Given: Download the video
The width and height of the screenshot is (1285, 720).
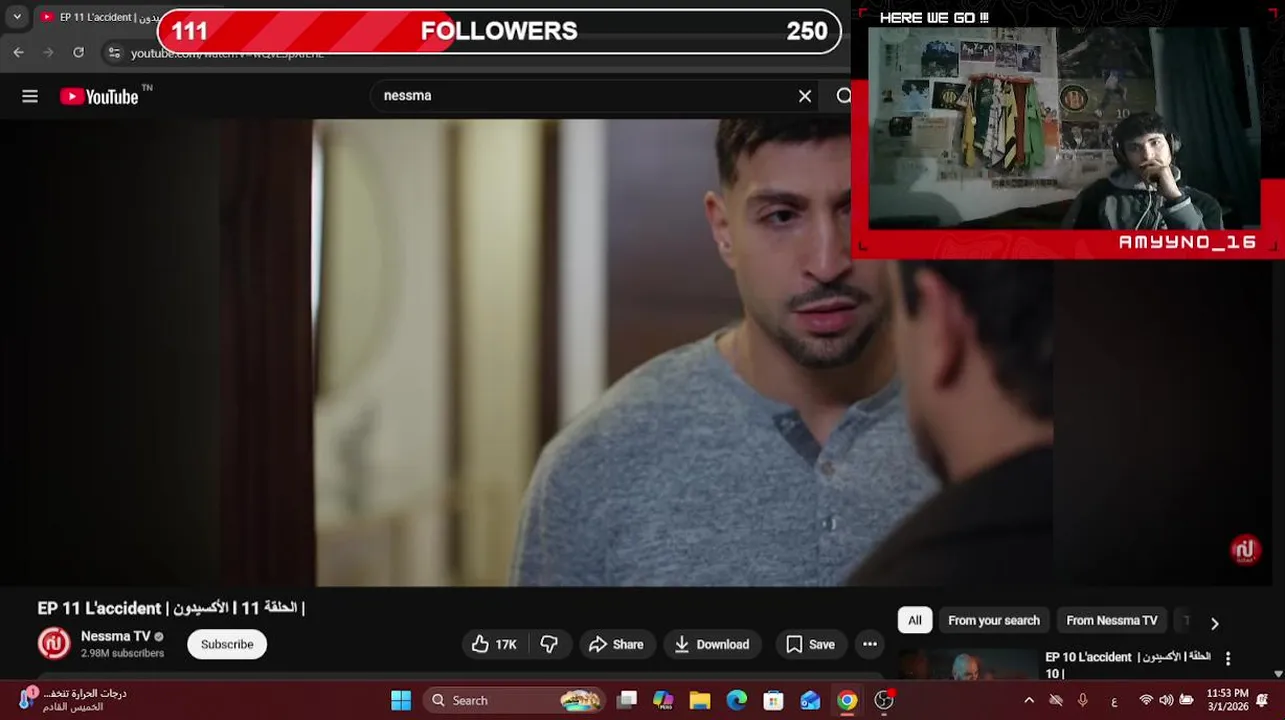Looking at the screenshot, I should (x=712, y=644).
